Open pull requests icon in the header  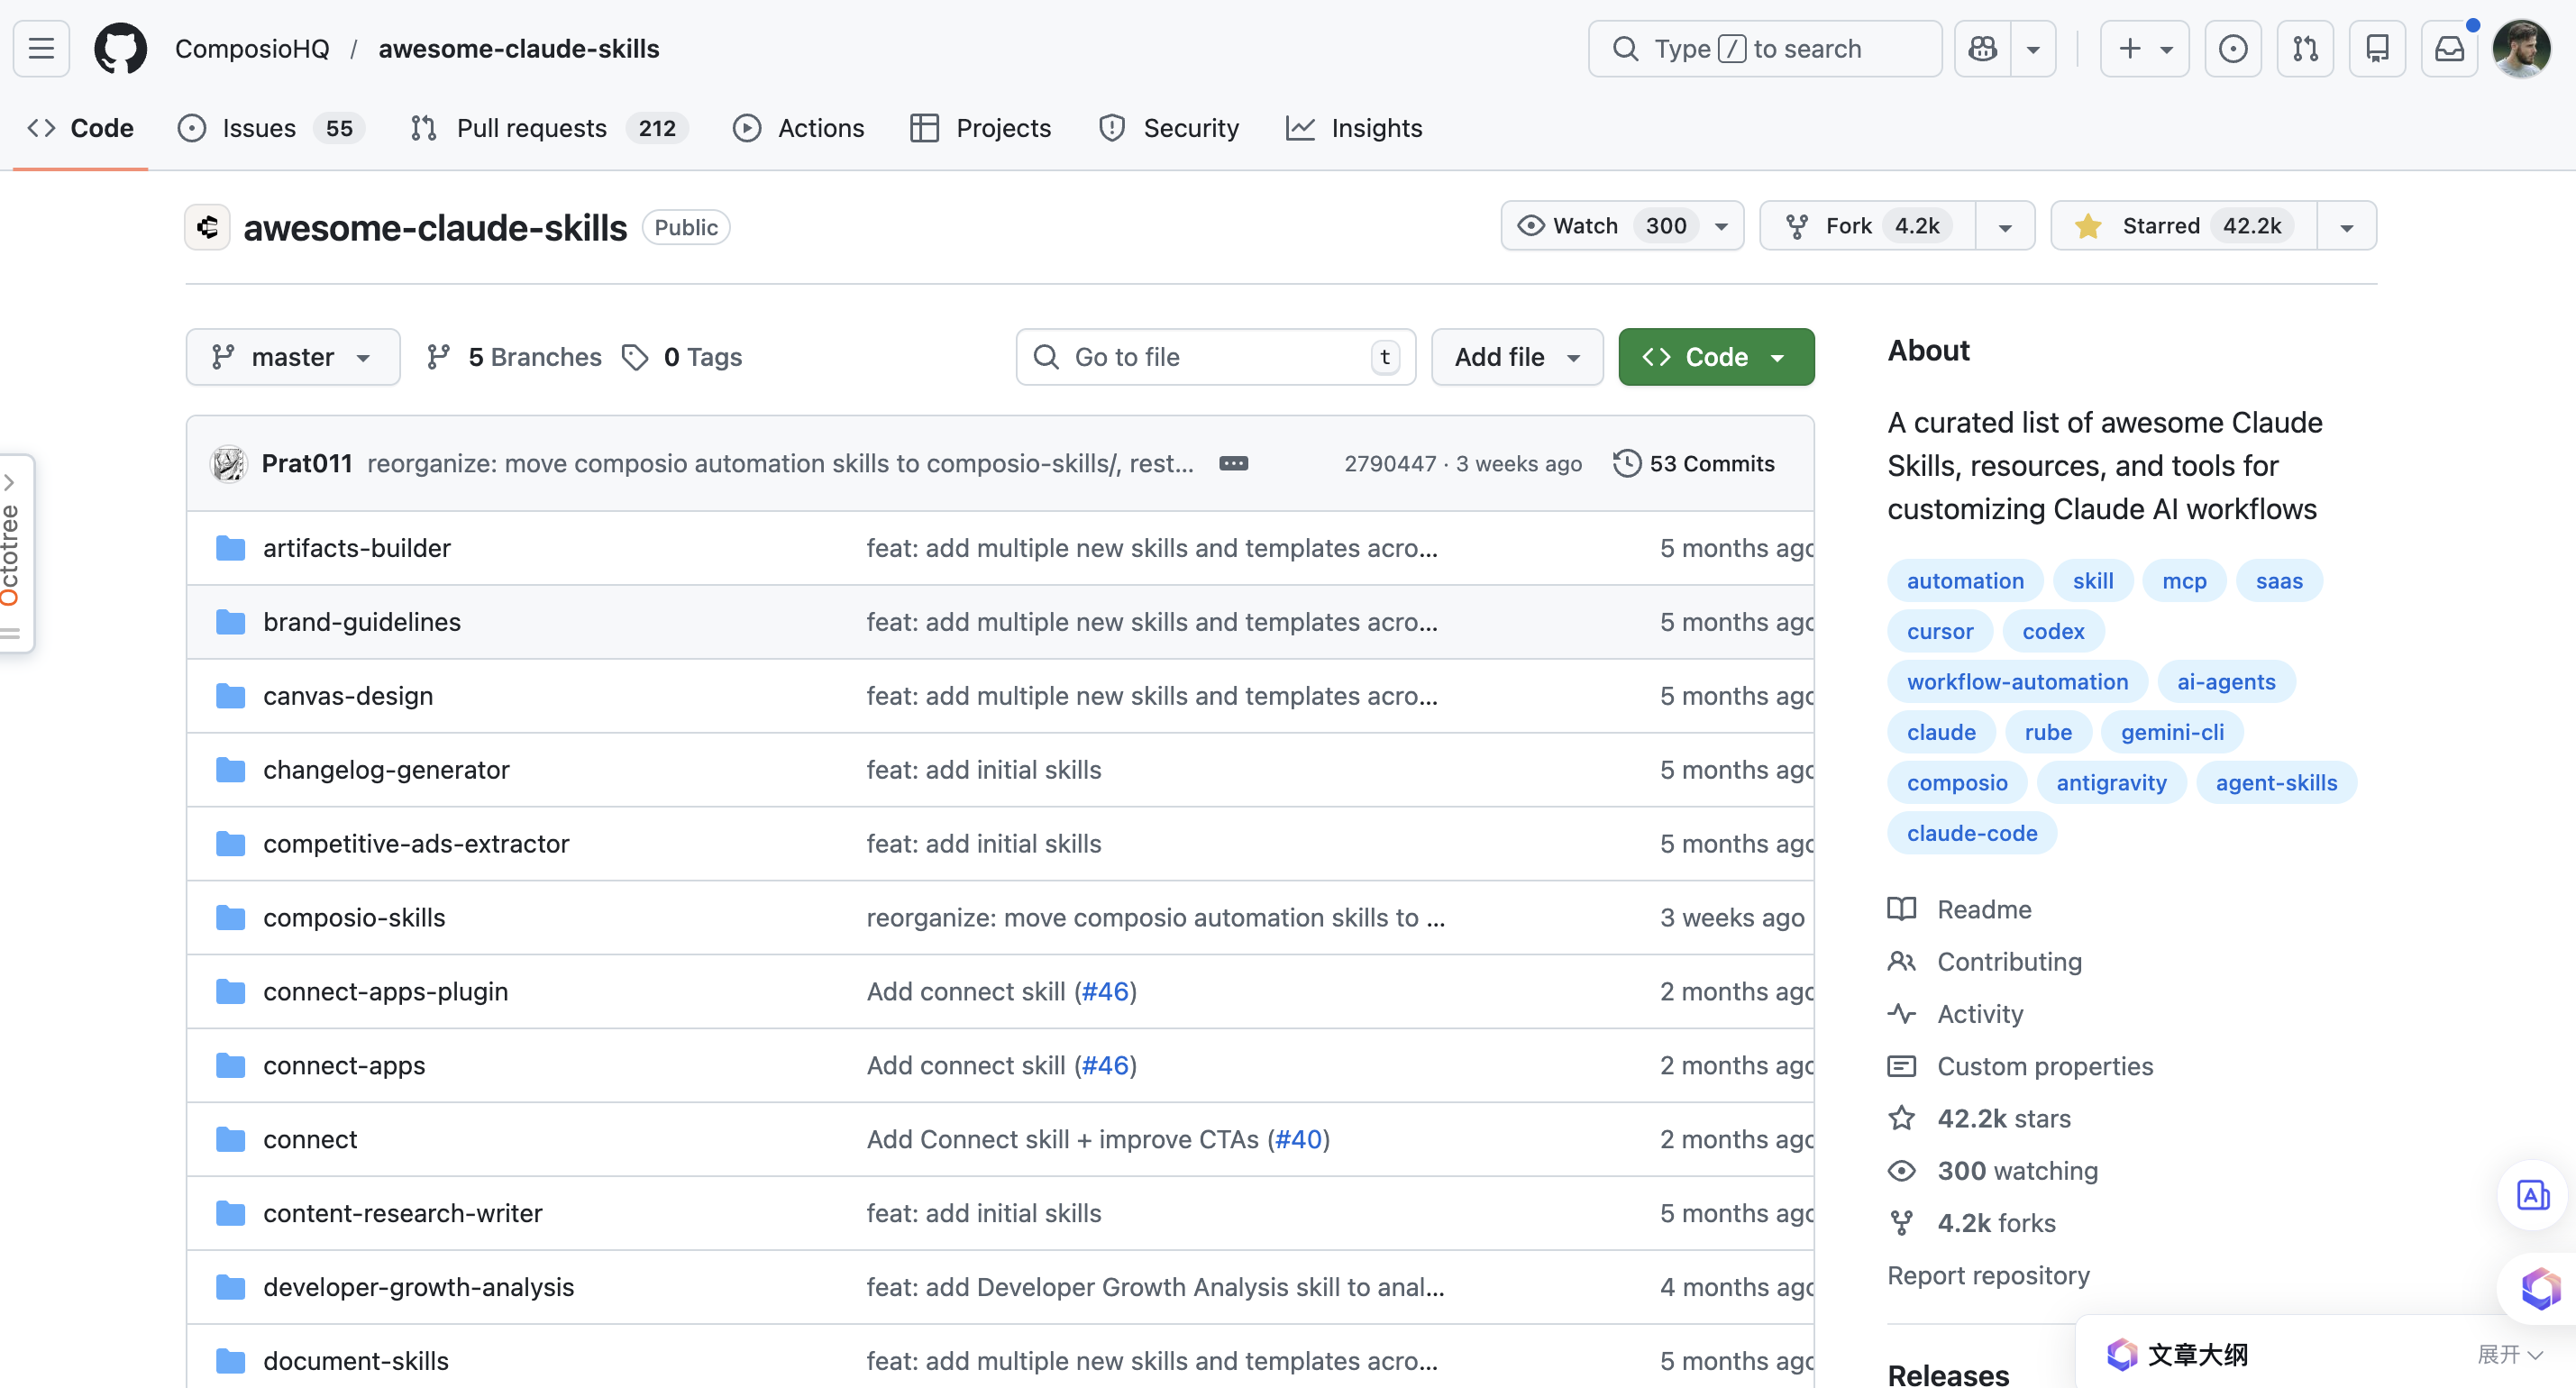[2305, 48]
